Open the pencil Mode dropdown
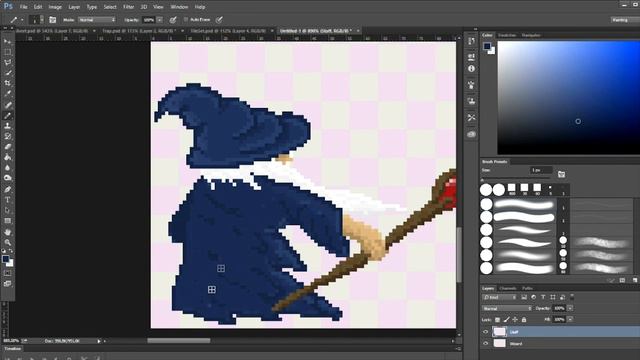 tap(97, 20)
